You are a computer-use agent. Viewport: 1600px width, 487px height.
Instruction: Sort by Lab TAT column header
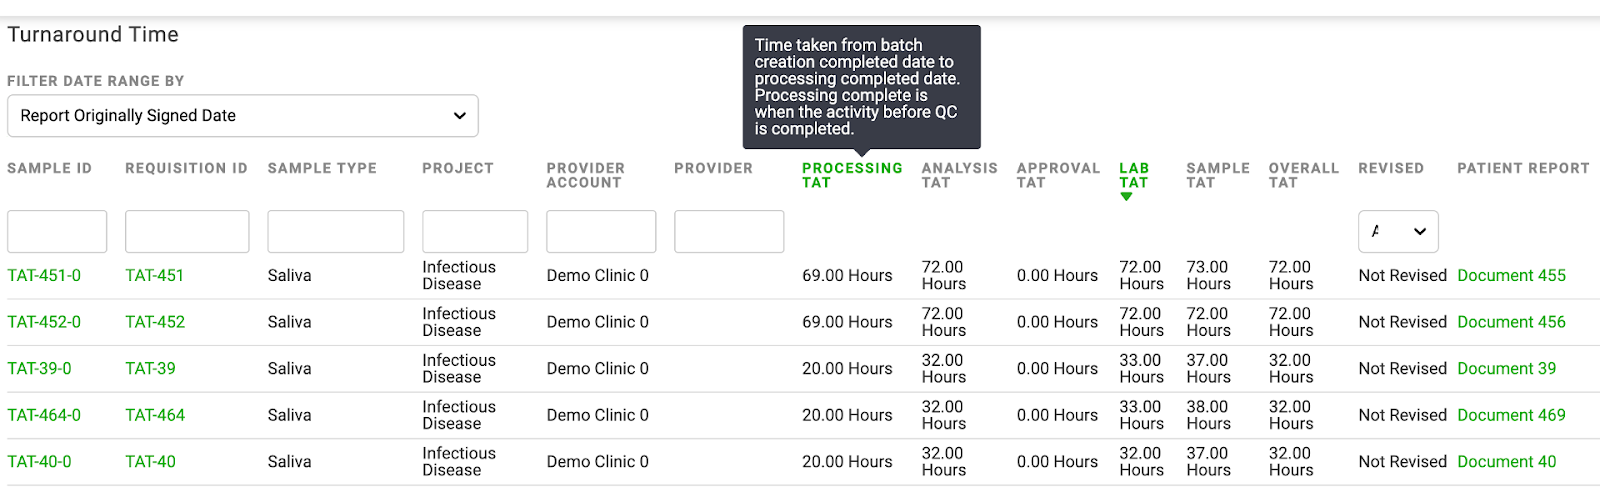click(1134, 175)
